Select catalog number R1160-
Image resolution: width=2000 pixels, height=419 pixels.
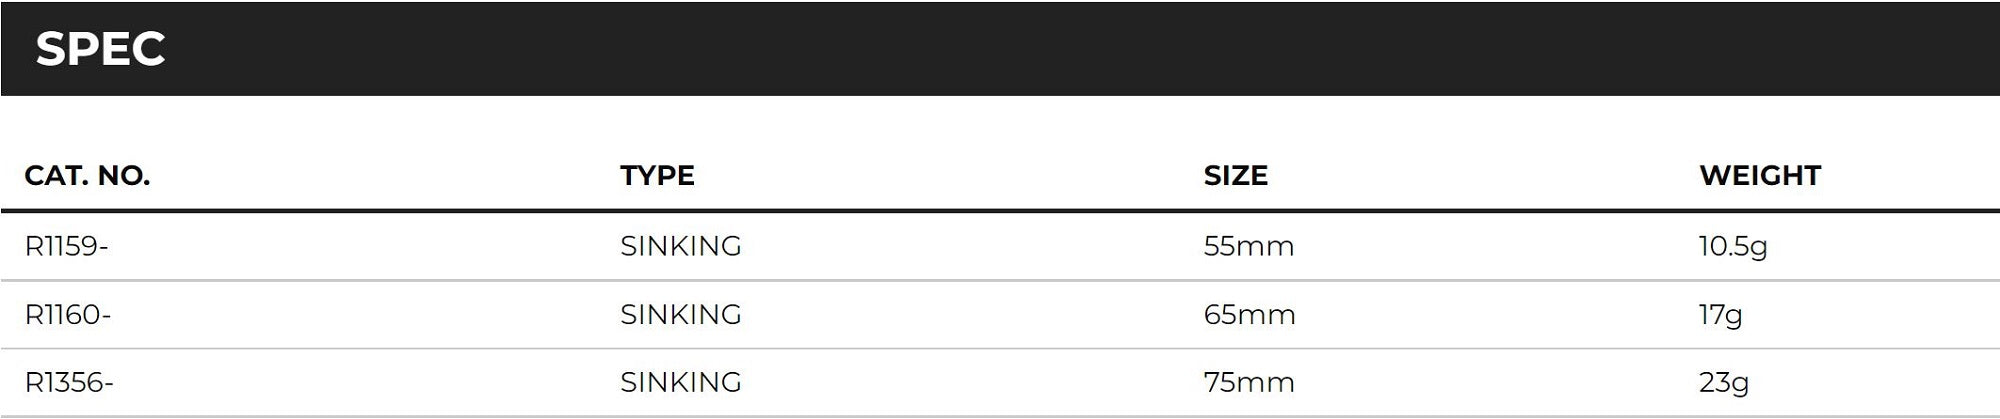point(68,315)
